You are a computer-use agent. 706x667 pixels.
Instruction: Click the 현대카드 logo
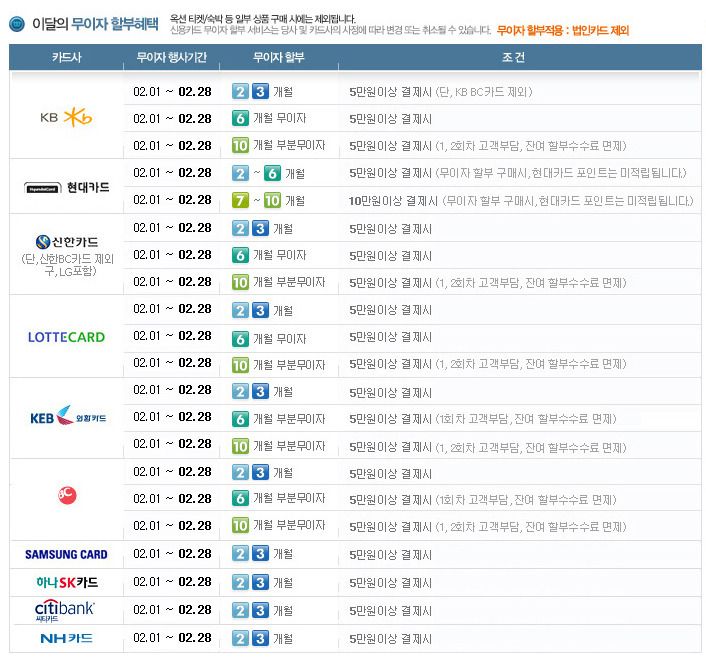[67, 187]
